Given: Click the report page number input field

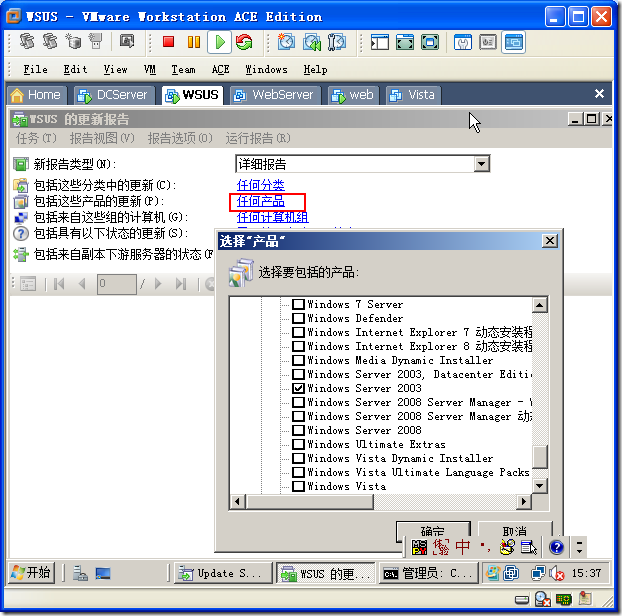Looking at the screenshot, I should click(117, 284).
